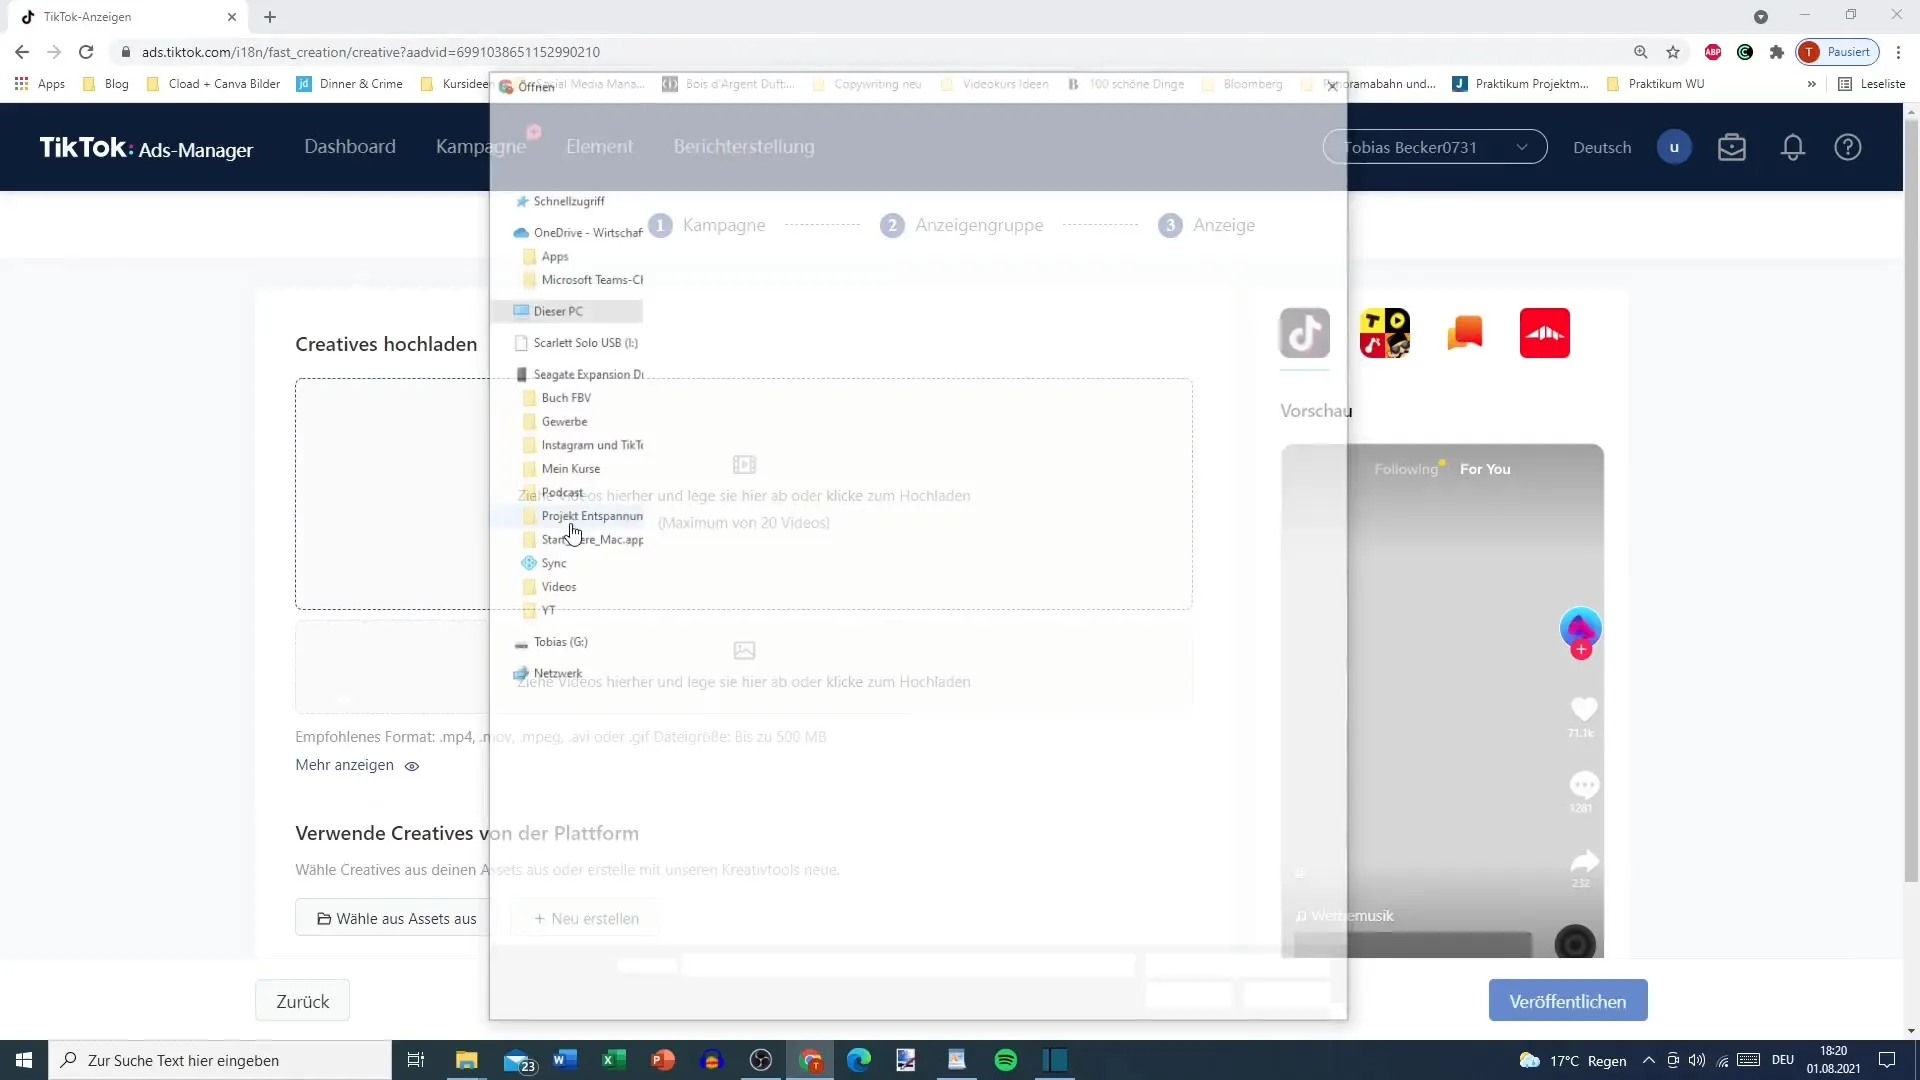Viewport: 1920px width, 1080px height.
Task: Open the Sync folder in tree
Action: [545, 563]
